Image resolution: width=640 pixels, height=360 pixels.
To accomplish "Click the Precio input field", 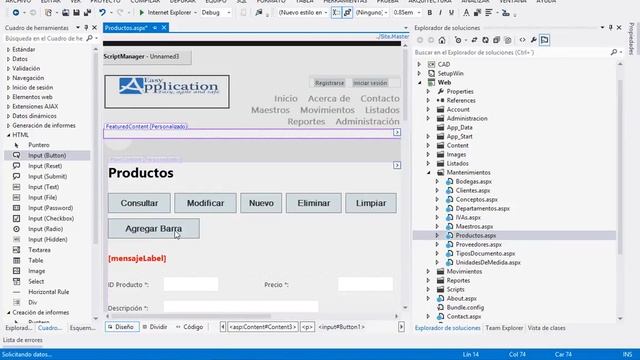I will (x=365, y=284).
